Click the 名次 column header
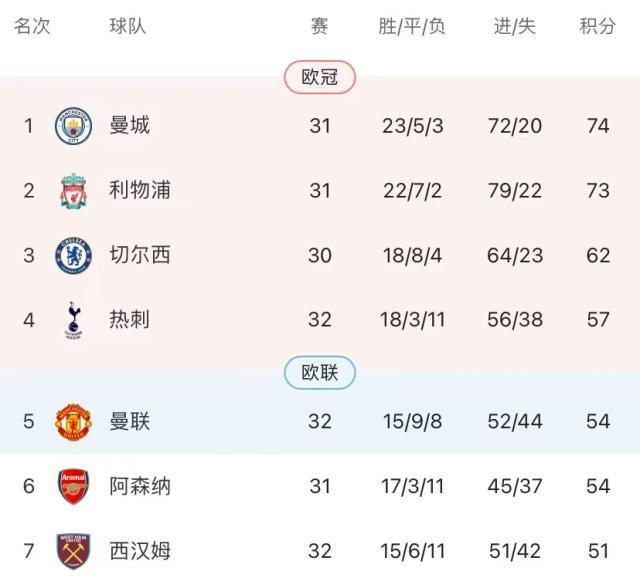640x588 pixels. pos(31,27)
